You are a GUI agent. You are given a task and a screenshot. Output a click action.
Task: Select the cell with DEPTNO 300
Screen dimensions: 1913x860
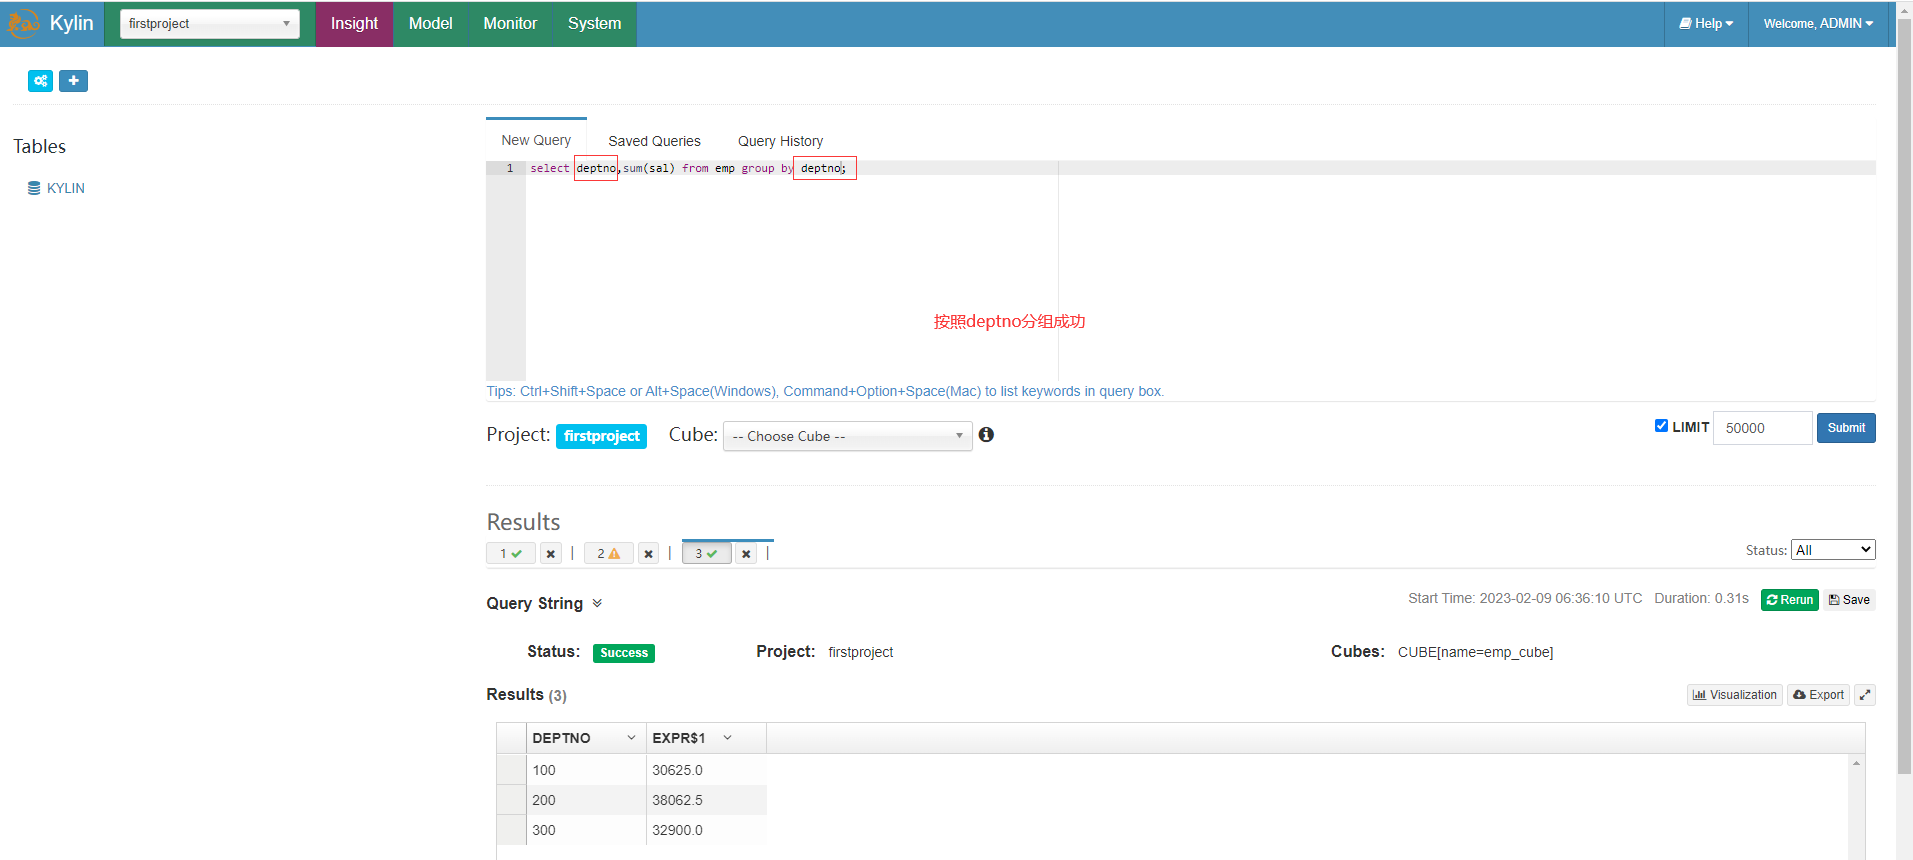pyautogui.click(x=586, y=830)
